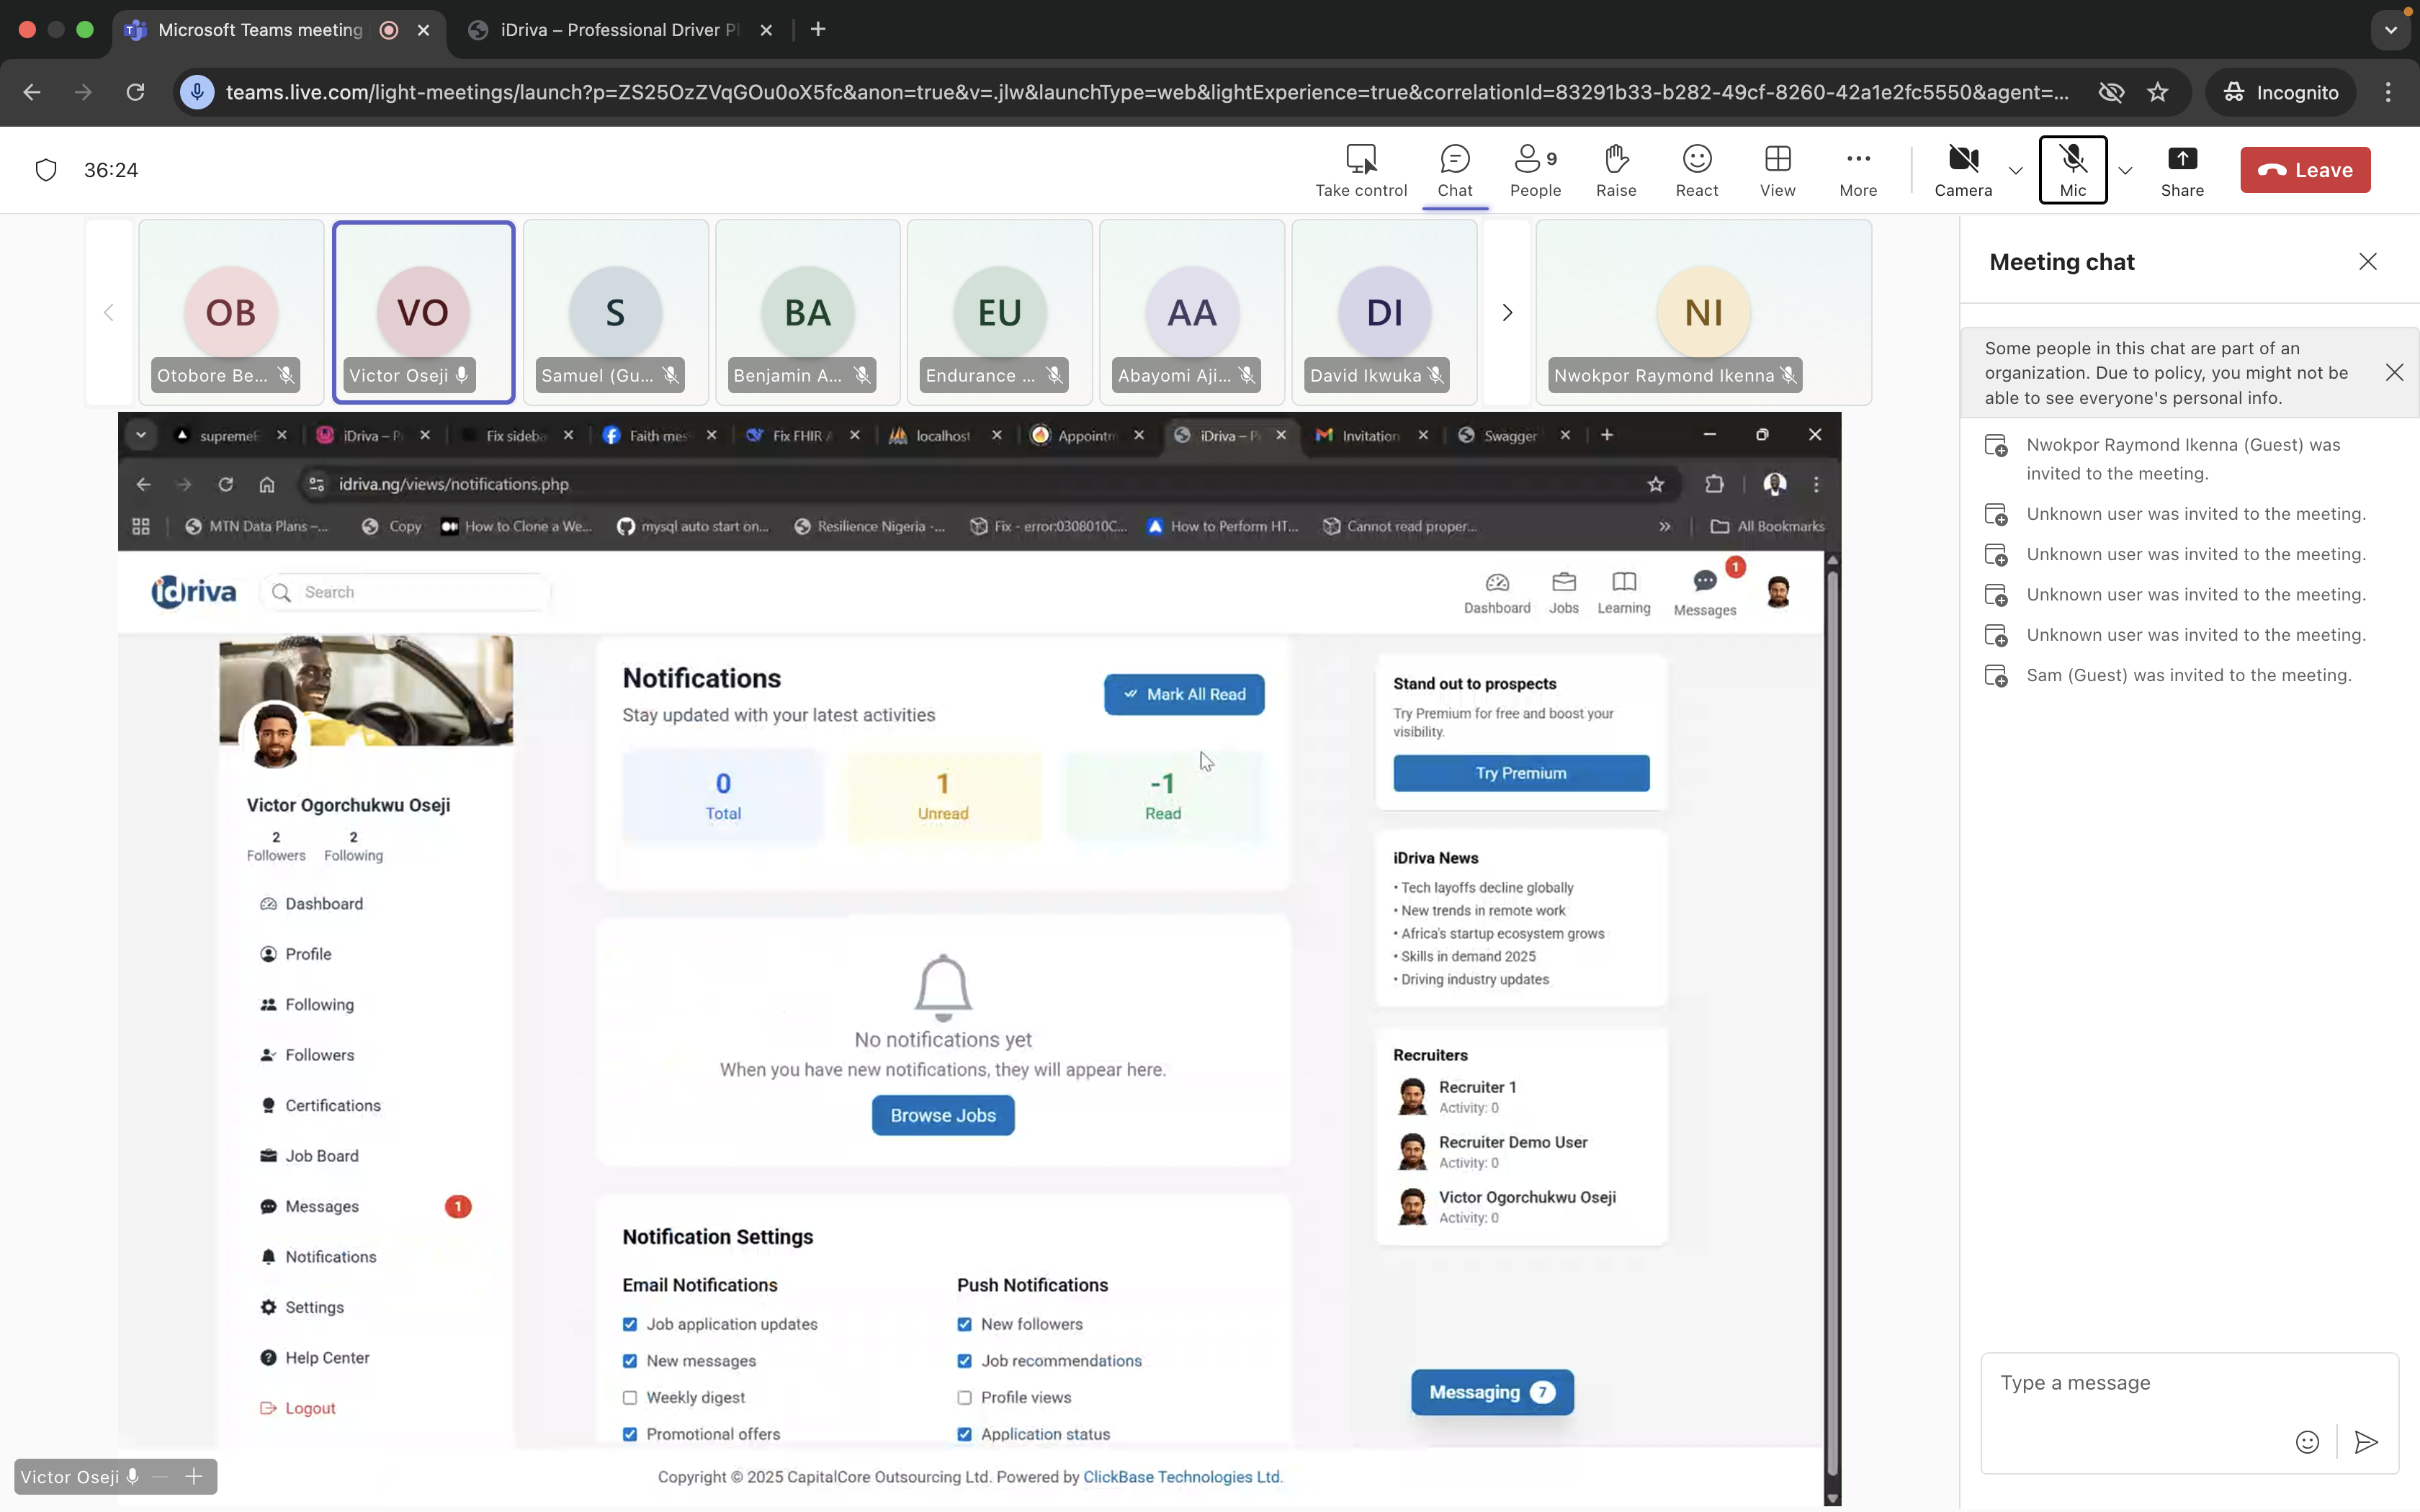
Task: Open the Chrome three-dot menu
Action: [2388, 92]
